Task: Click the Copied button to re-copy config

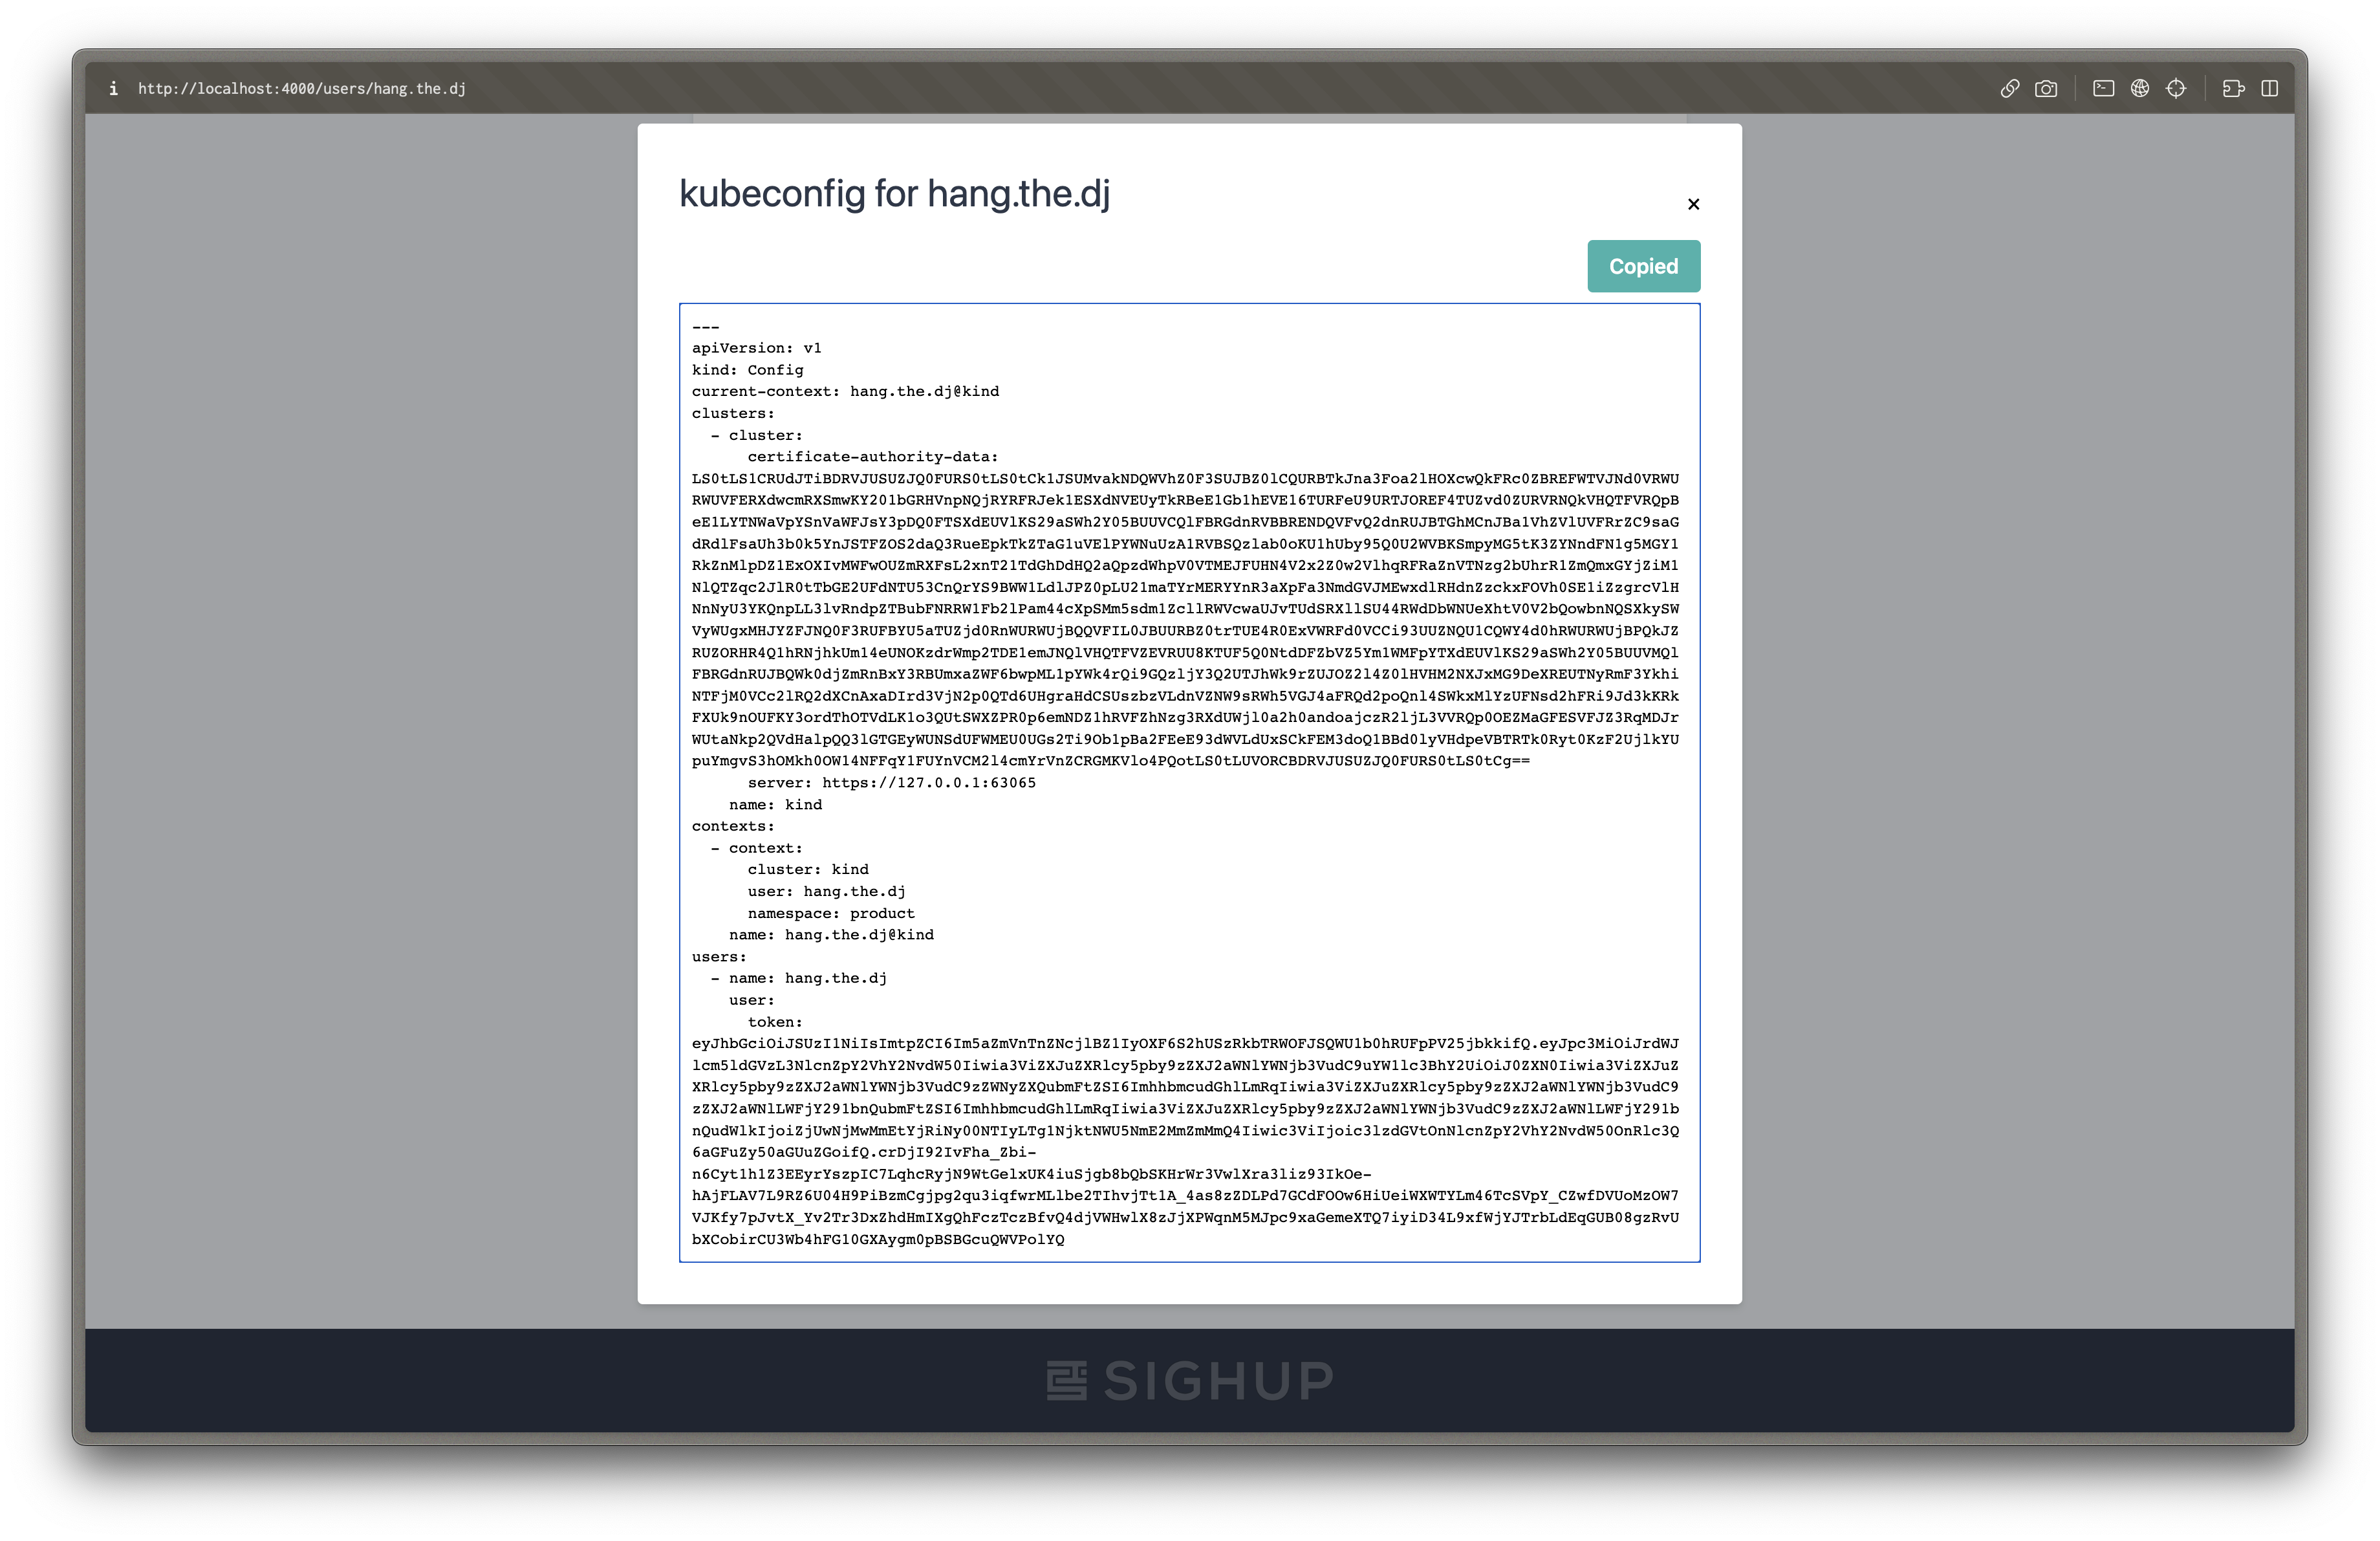Action: 1641,265
